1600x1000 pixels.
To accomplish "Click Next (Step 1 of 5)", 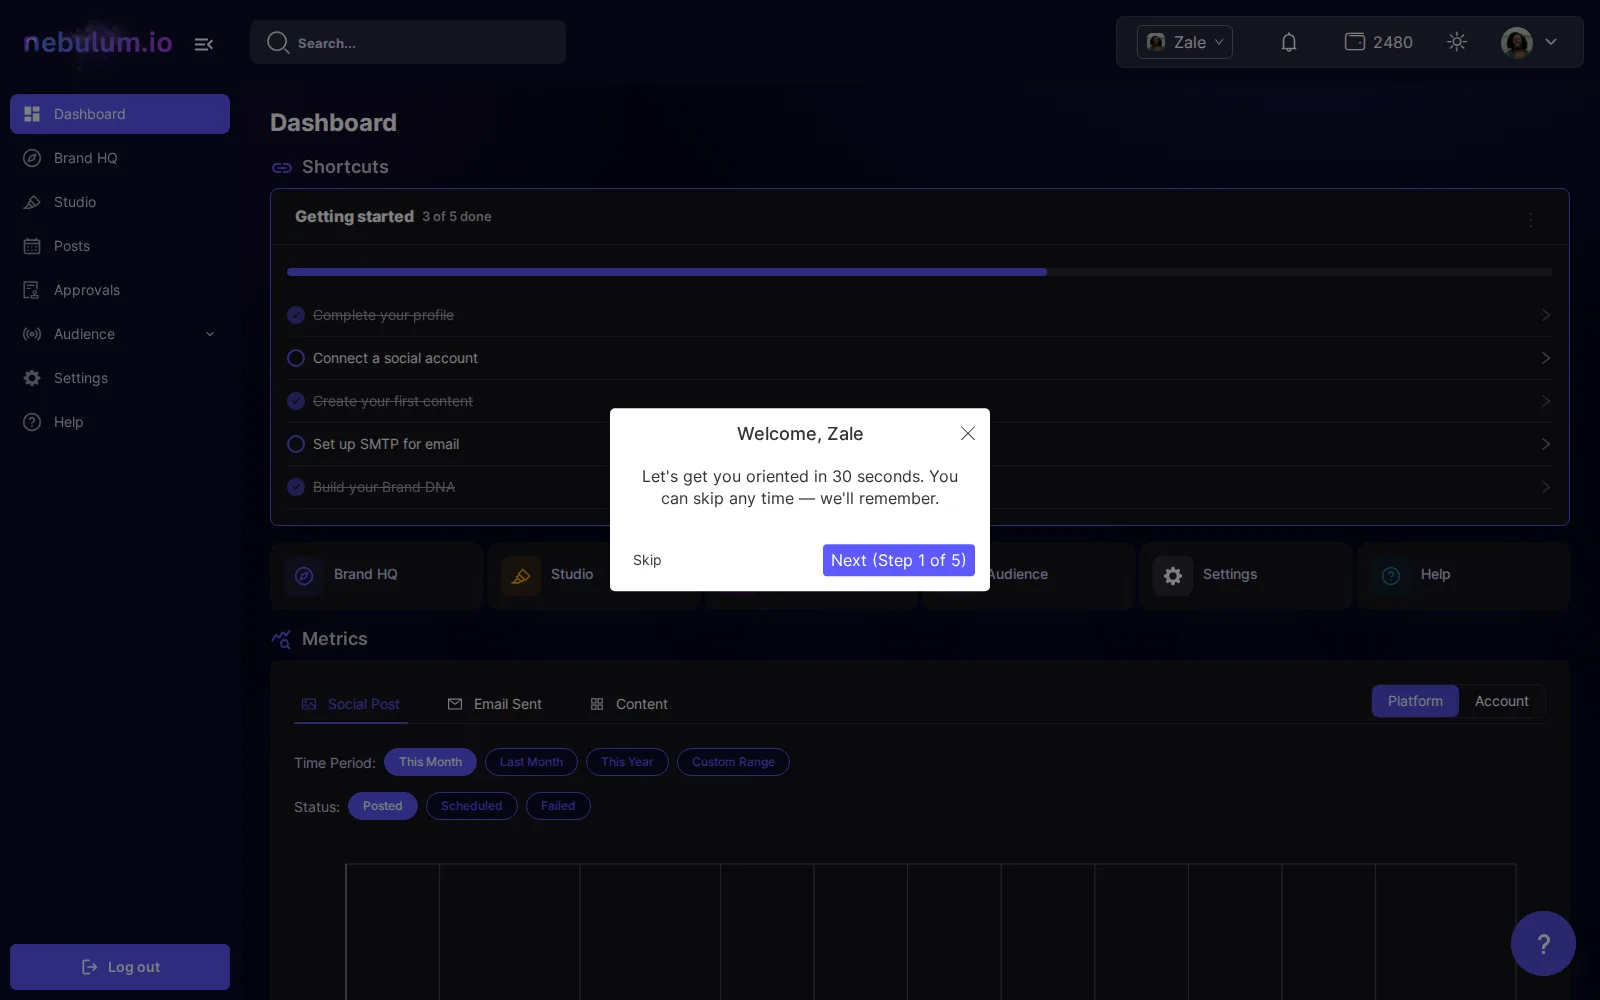I will 899,560.
